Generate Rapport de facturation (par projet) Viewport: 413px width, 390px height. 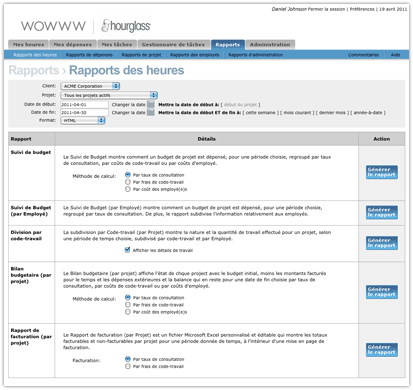click(x=382, y=350)
